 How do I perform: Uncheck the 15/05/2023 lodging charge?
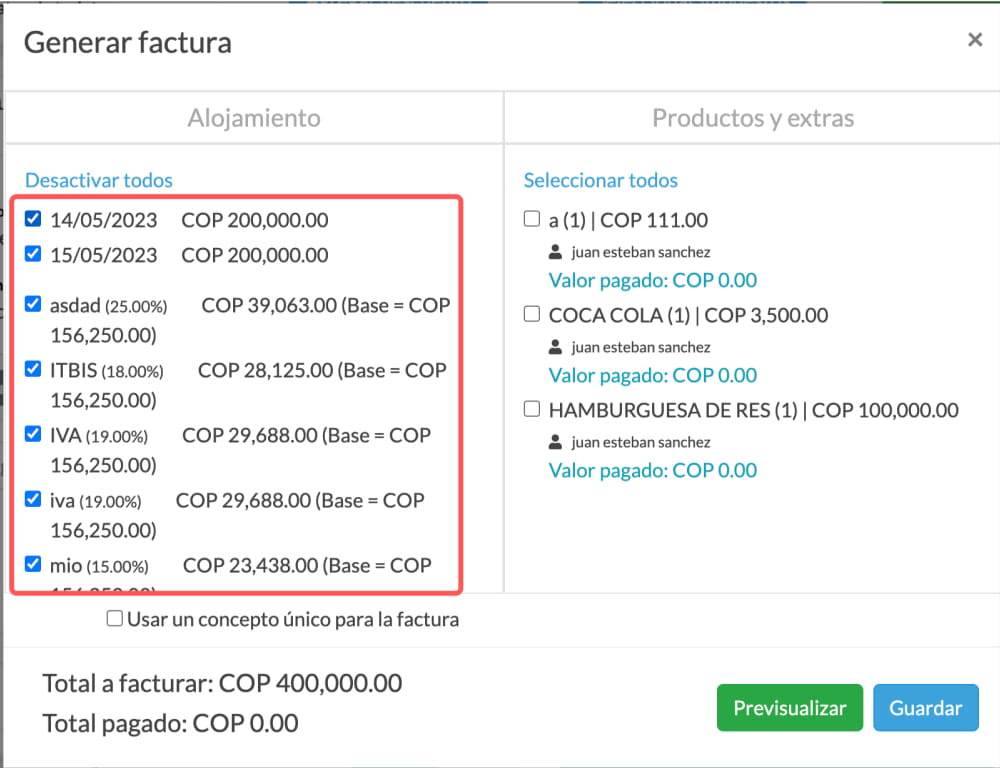click(x=33, y=254)
